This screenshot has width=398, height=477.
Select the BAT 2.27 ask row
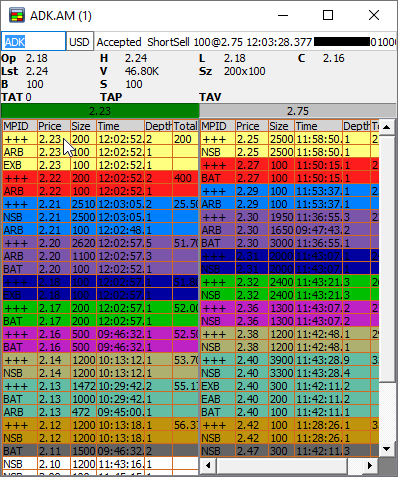[x=290, y=178]
